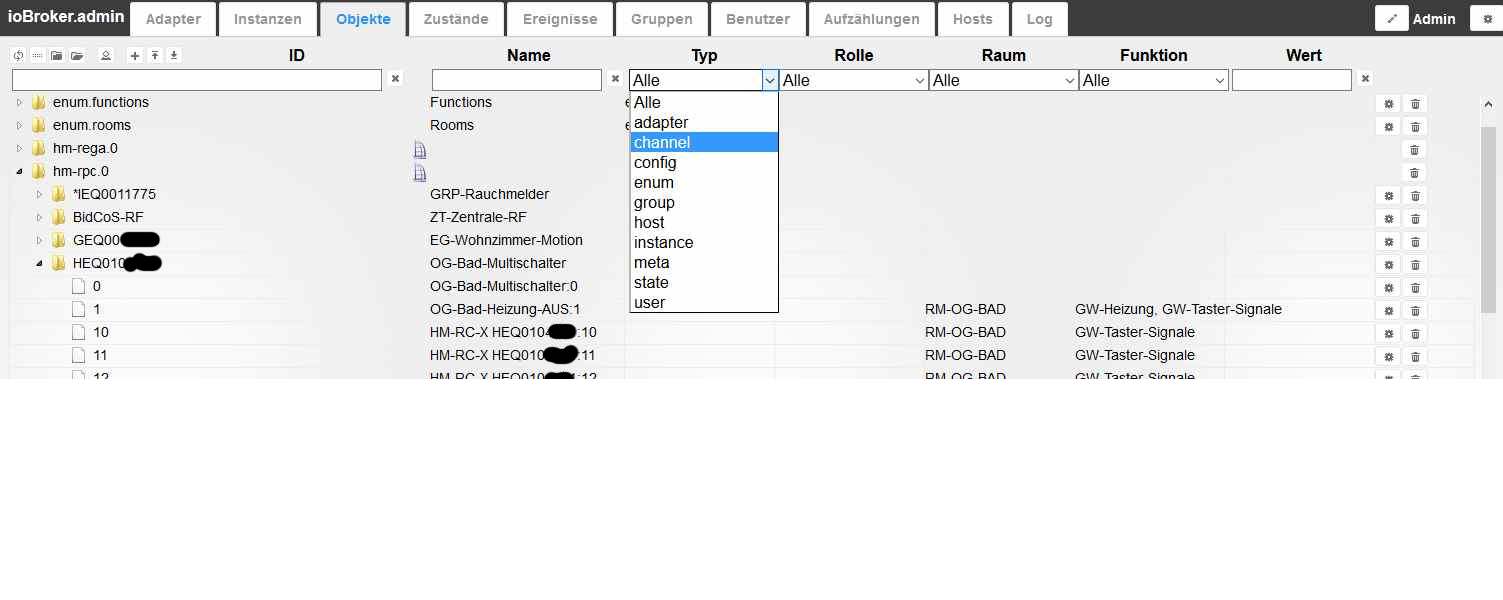Choose 'enum' from Typ dropdown list
Screen dimensions: 1503x600
click(x=704, y=182)
